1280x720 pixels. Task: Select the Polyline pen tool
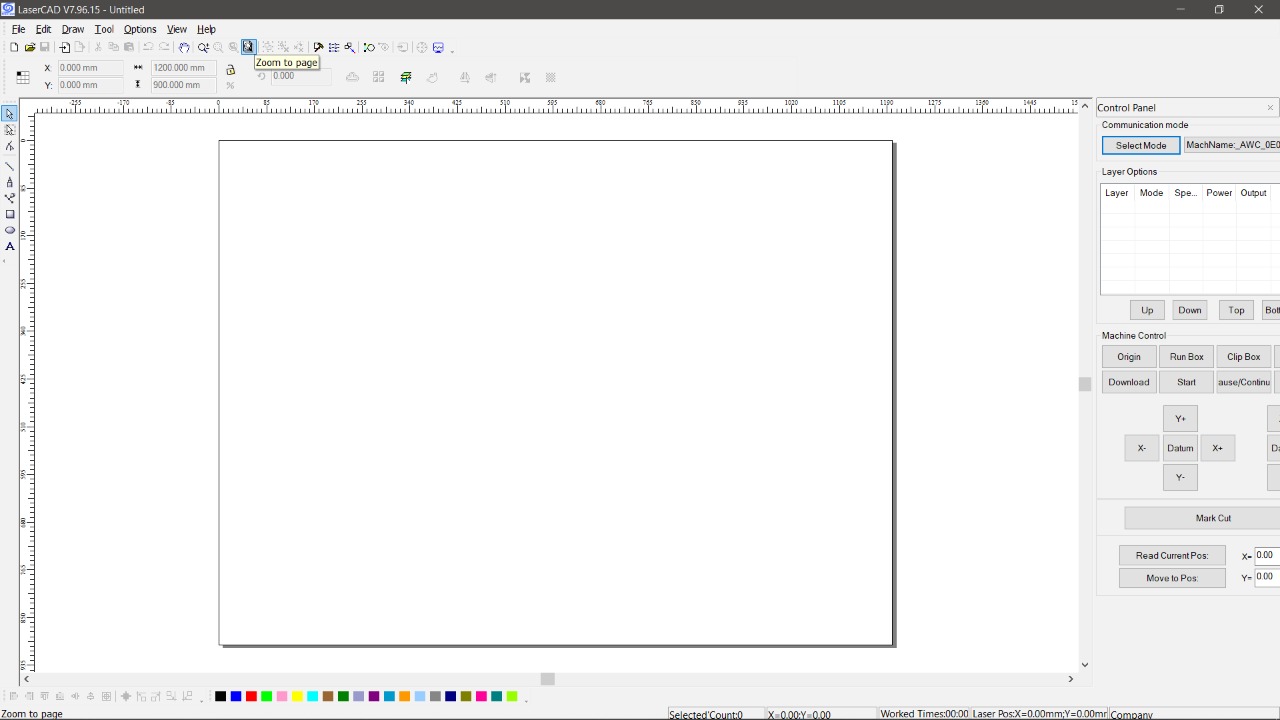pos(9,182)
